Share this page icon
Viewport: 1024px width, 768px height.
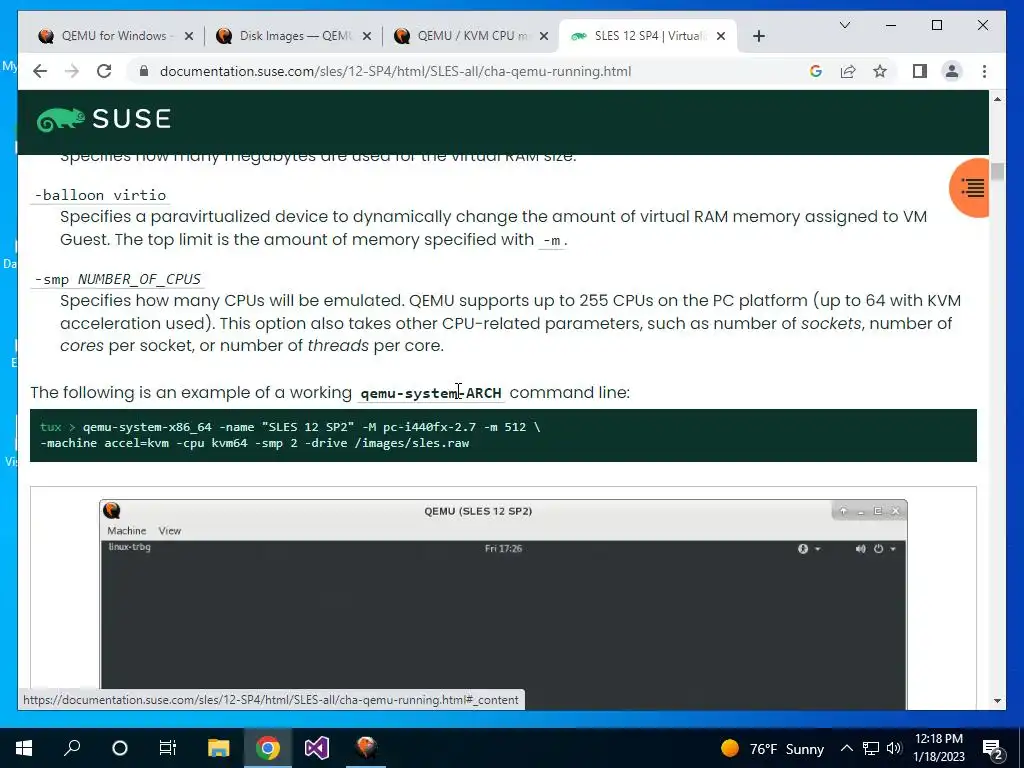click(848, 71)
